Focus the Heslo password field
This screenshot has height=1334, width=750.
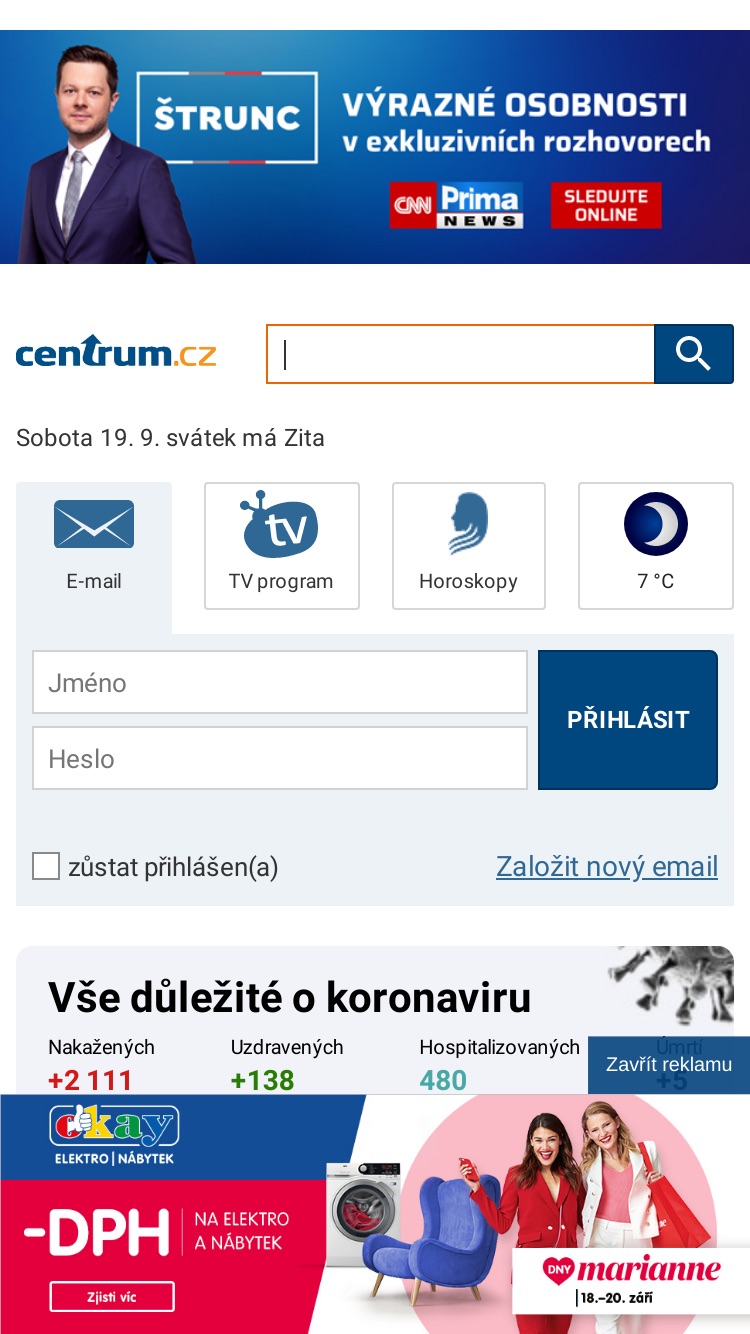point(280,758)
